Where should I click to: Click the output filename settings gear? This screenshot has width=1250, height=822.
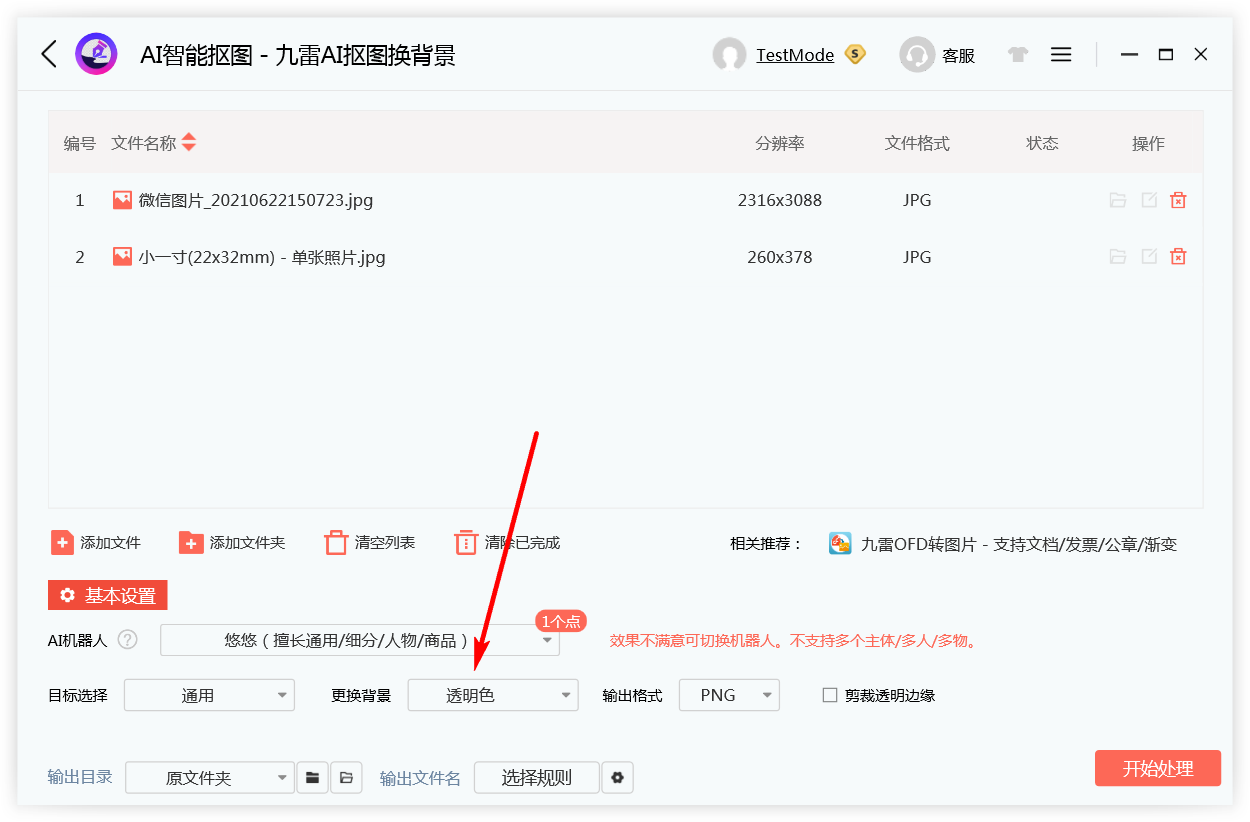click(617, 777)
